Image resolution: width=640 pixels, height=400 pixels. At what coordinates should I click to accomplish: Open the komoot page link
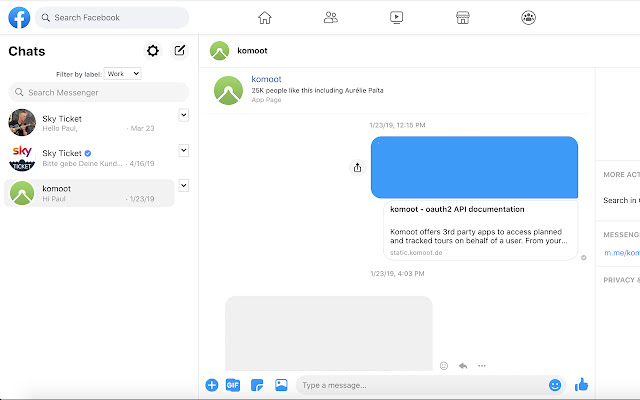click(266, 79)
